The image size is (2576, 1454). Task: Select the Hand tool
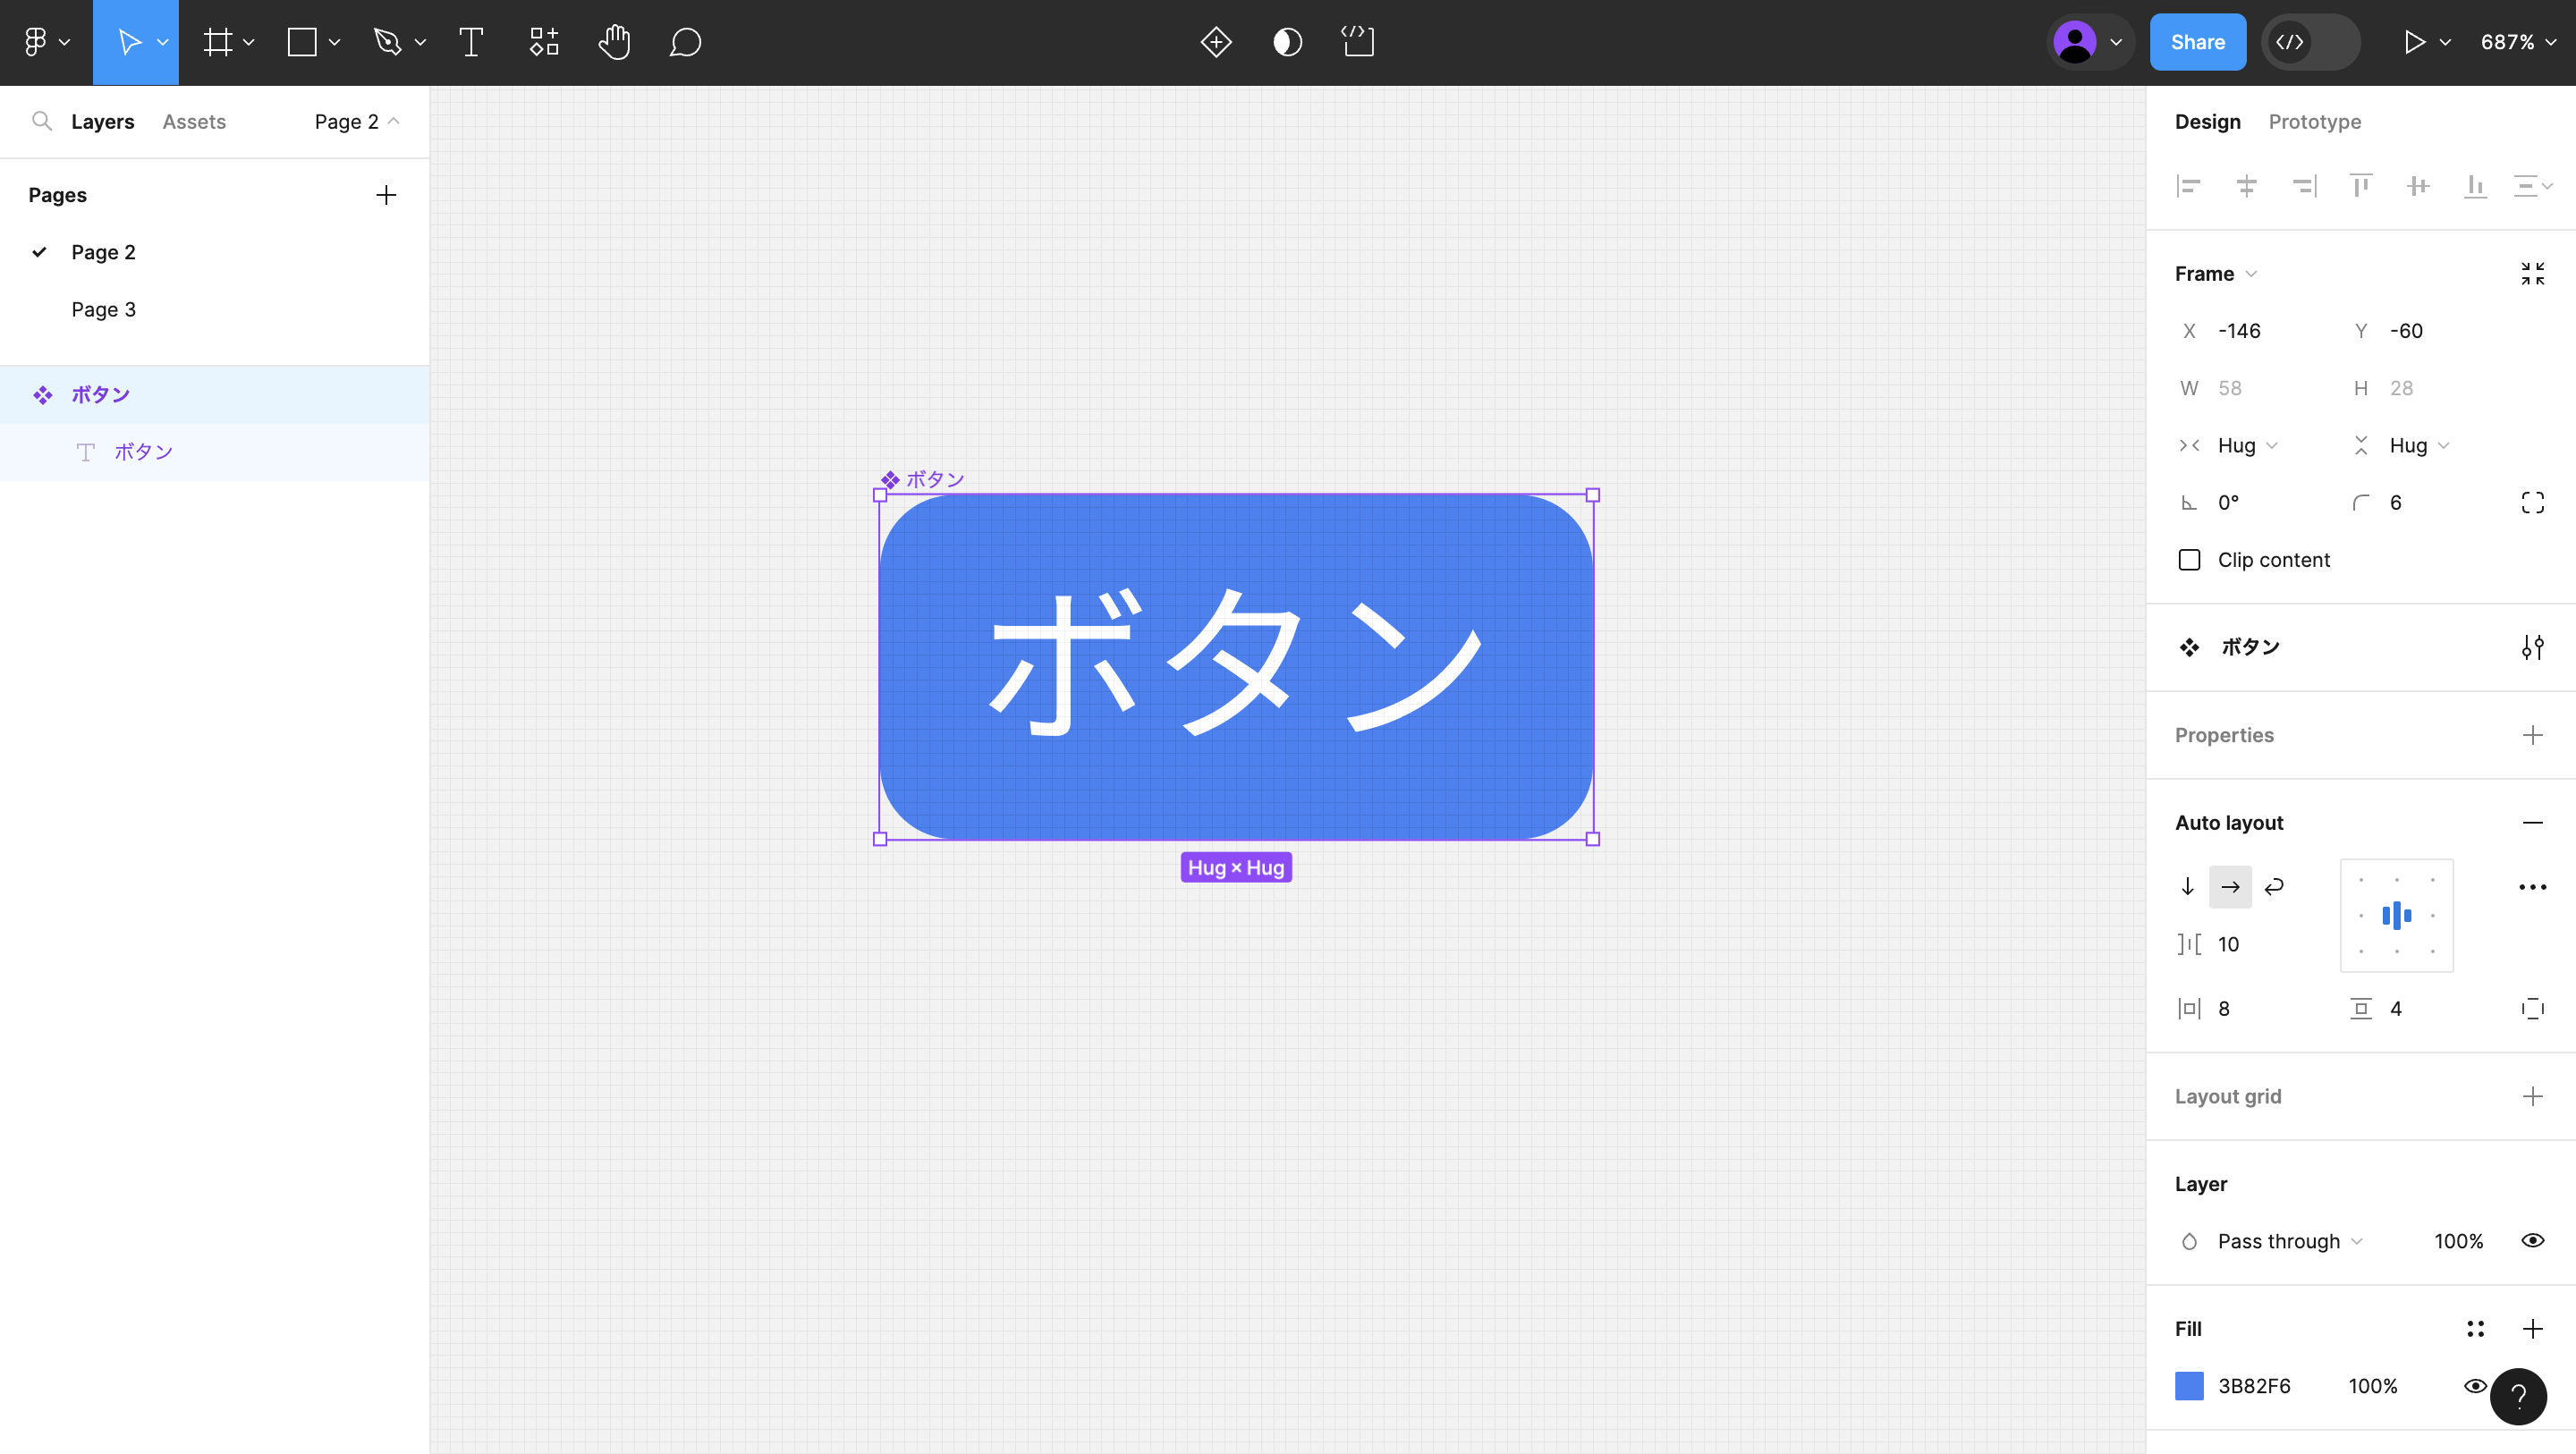pos(614,42)
